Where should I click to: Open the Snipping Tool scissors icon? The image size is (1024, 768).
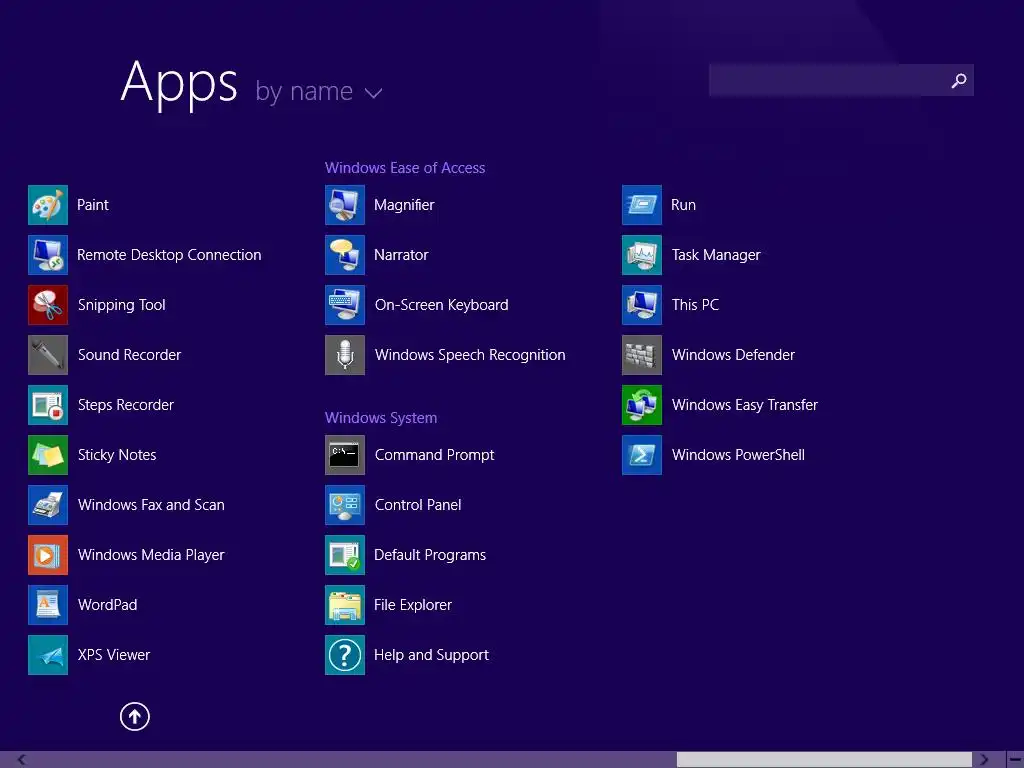48,305
